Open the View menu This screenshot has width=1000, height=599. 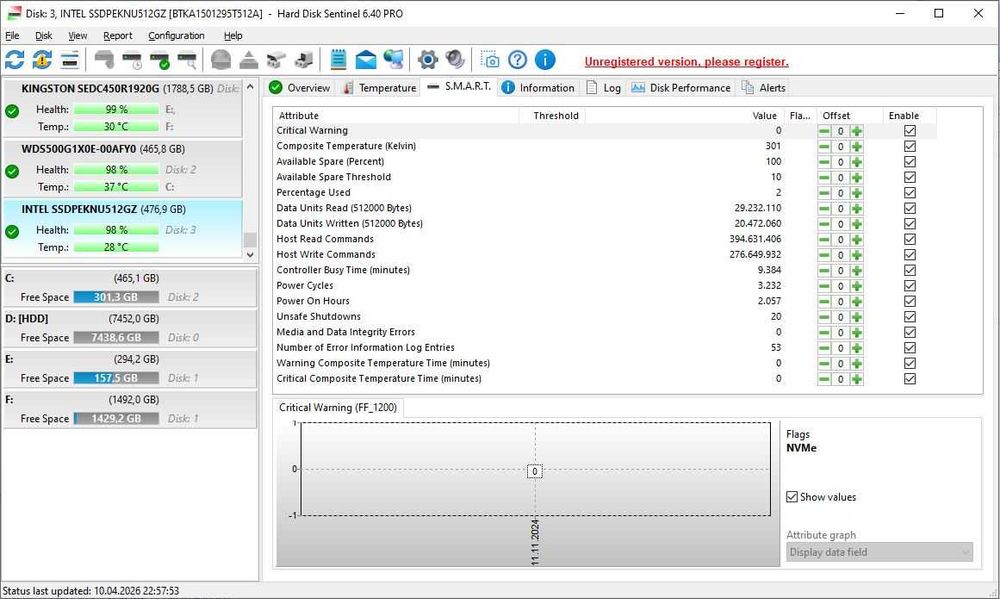(77, 36)
